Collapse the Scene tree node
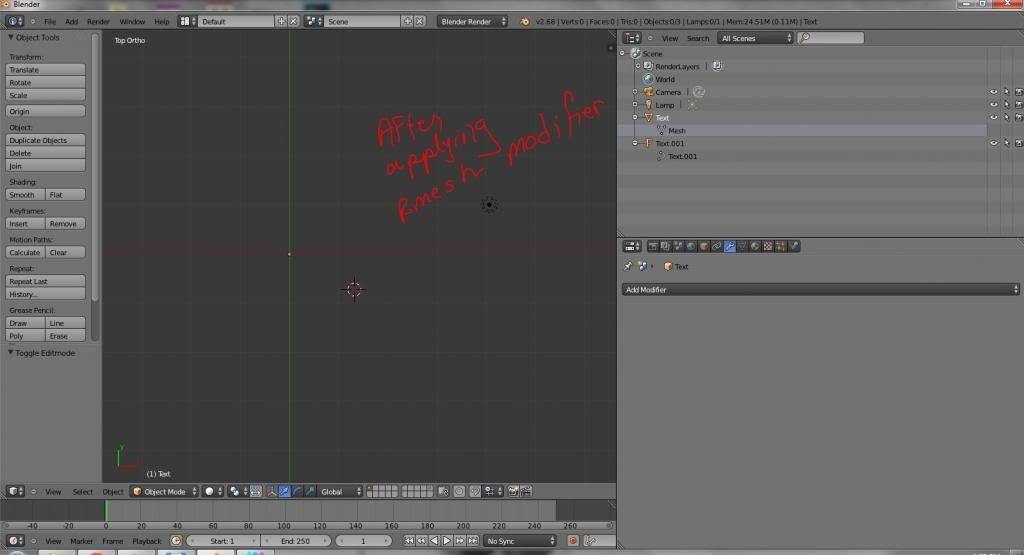The width and height of the screenshot is (1024, 555). (x=622, y=54)
